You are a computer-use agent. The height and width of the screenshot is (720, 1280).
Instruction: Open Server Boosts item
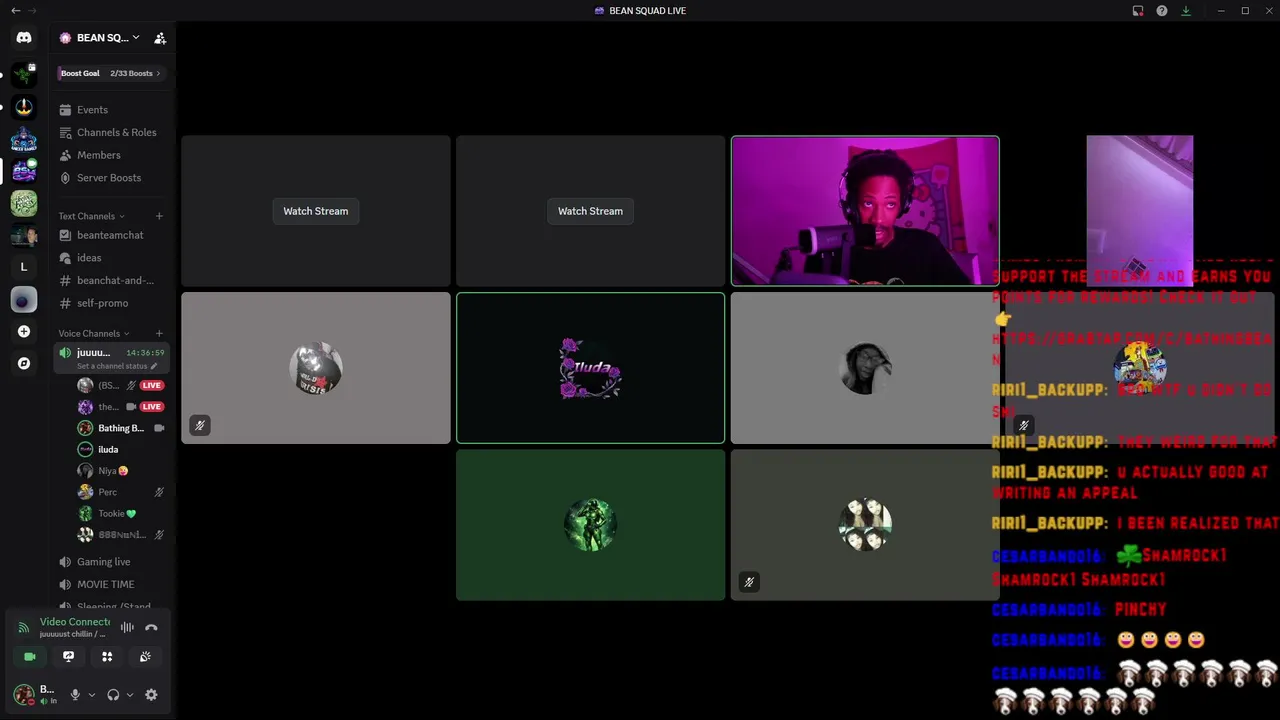point(112,178)
